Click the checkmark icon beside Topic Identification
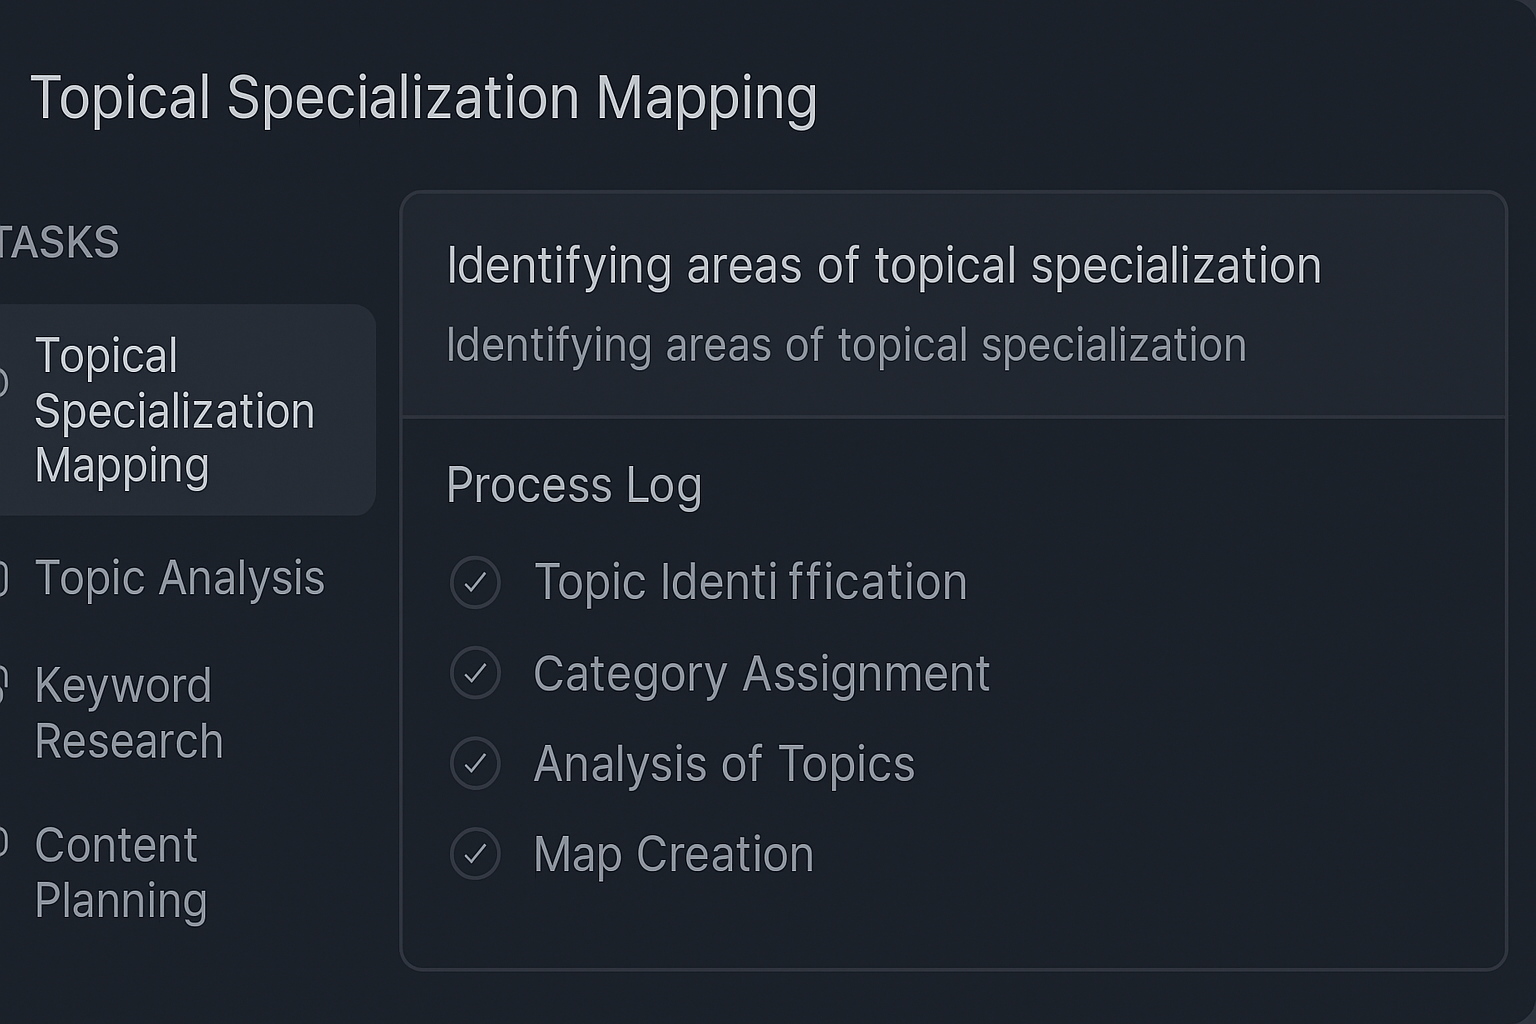The width and height of the screenshot is (1536, 1024). coord(475,583)
